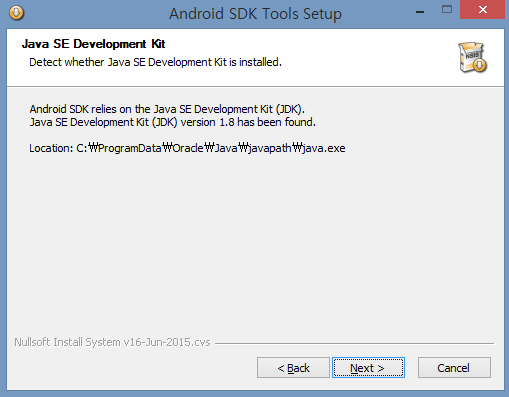Click the 'Android SDK Tools Setup' window title
Viewport: 509px width, 397px height.
255,14
